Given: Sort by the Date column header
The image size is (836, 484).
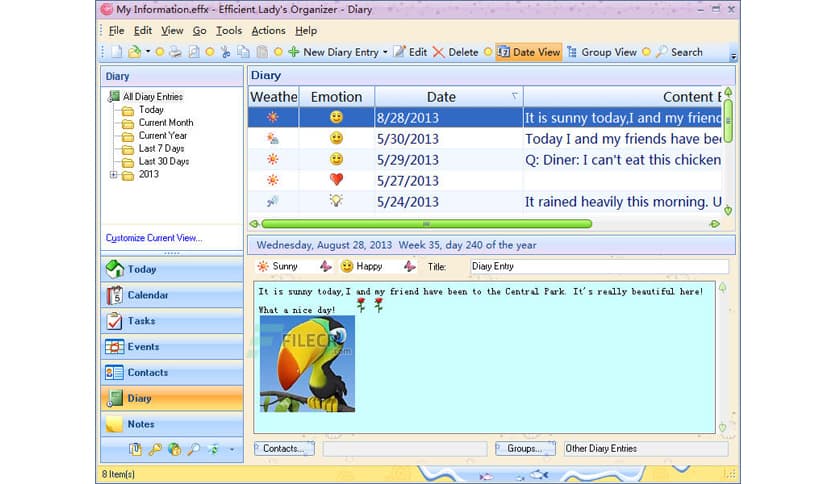Looking at the screenshot, I should point(448,96).
